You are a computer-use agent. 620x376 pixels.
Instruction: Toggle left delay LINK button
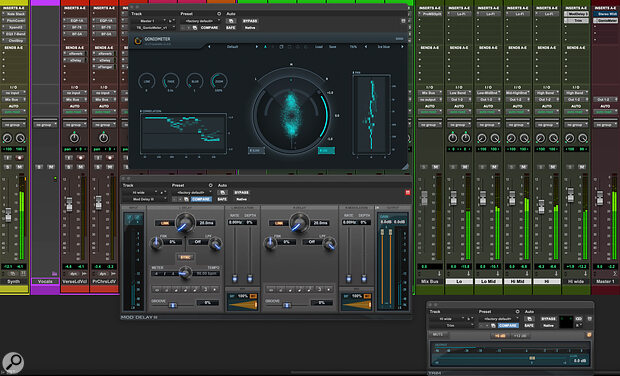tap(164, 223)
